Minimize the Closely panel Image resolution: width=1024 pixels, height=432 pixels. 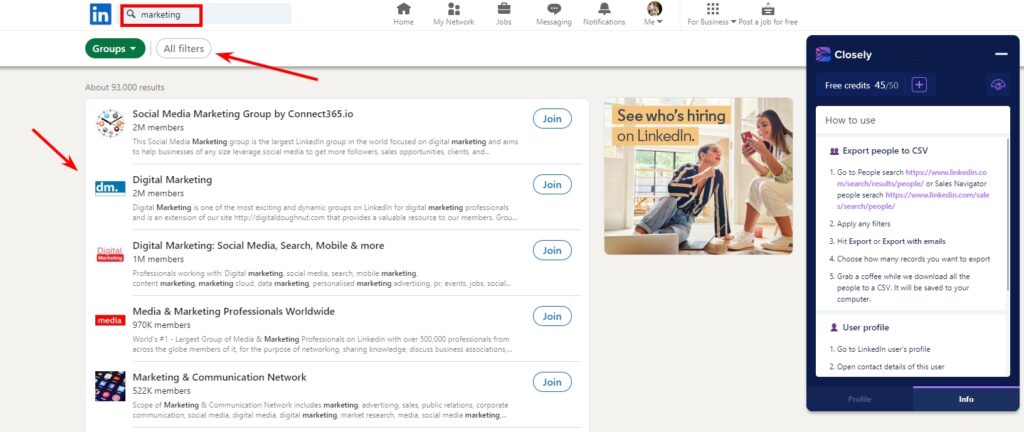click(1000, 55)
